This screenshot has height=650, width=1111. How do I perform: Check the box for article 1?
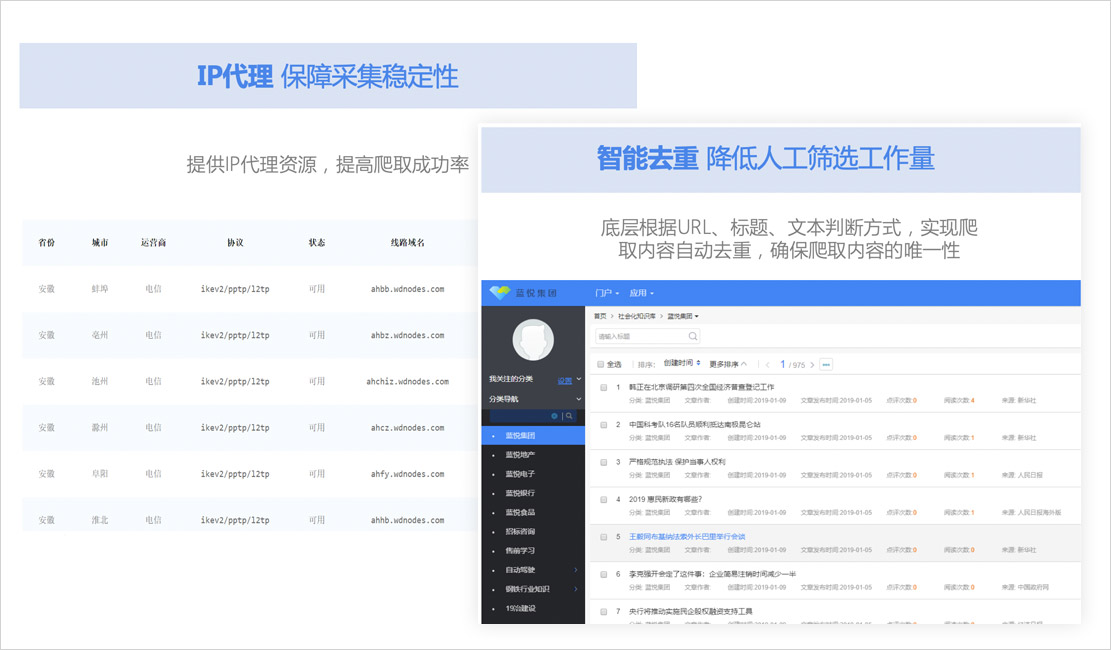(603, 387)
